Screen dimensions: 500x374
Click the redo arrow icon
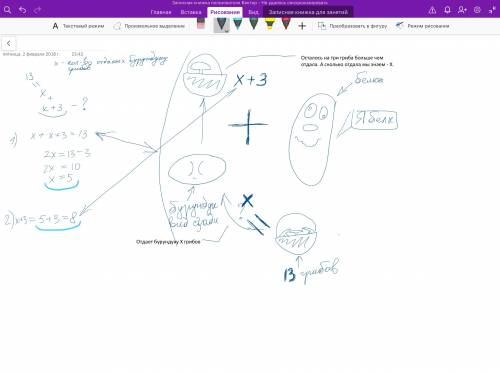point(37,10)
